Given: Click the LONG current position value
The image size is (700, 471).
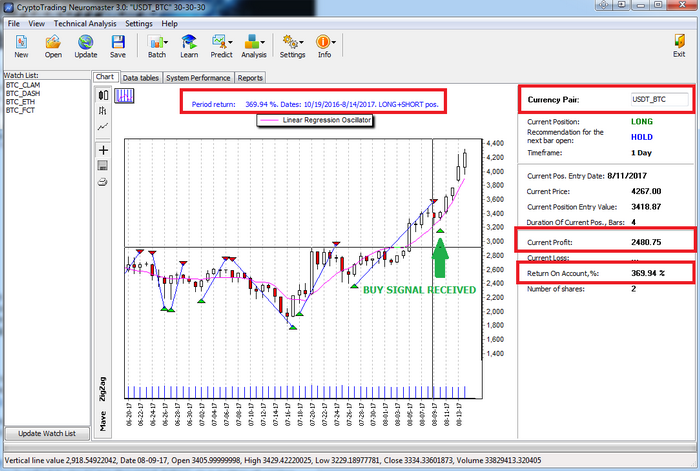Looking at the screenshot, I should click(x=642, y=121).
